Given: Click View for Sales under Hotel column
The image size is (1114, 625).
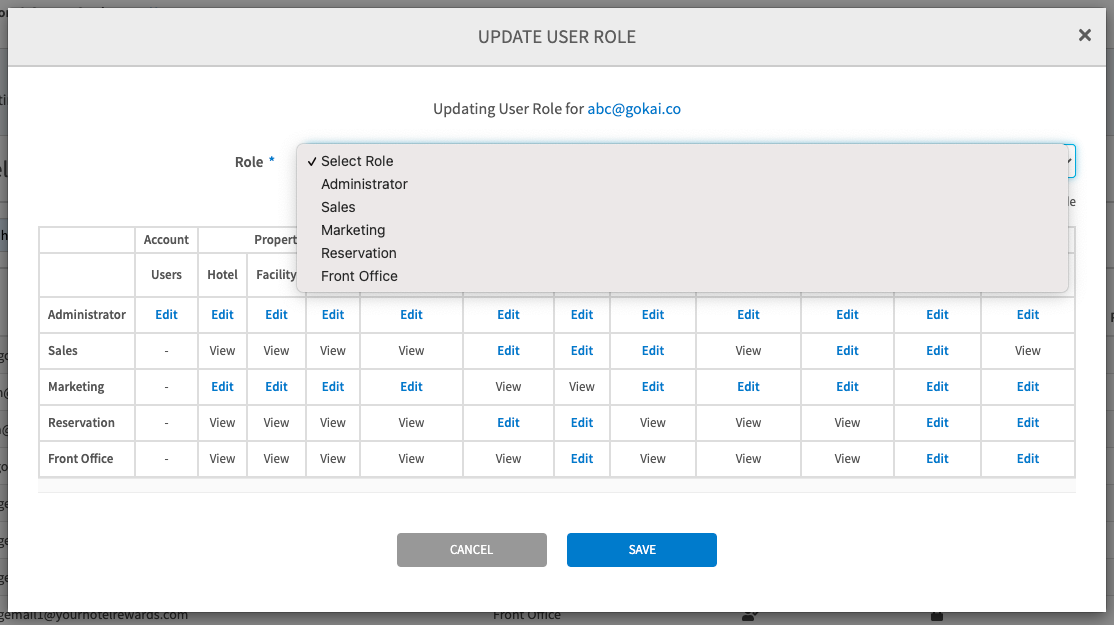Looking at the screenshot, I should (x=222, y=351).
